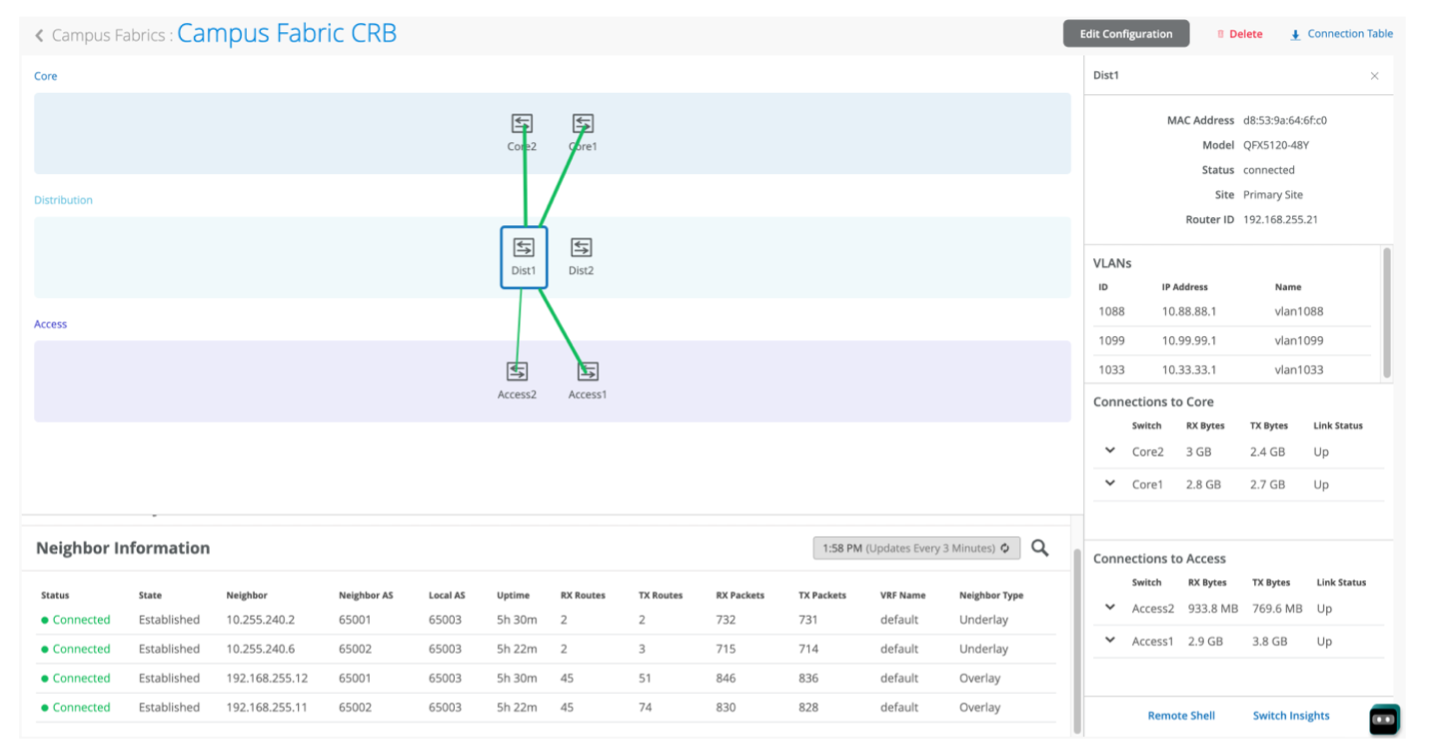
Task: Download the Connection Table
Action: coord(1341,34)
